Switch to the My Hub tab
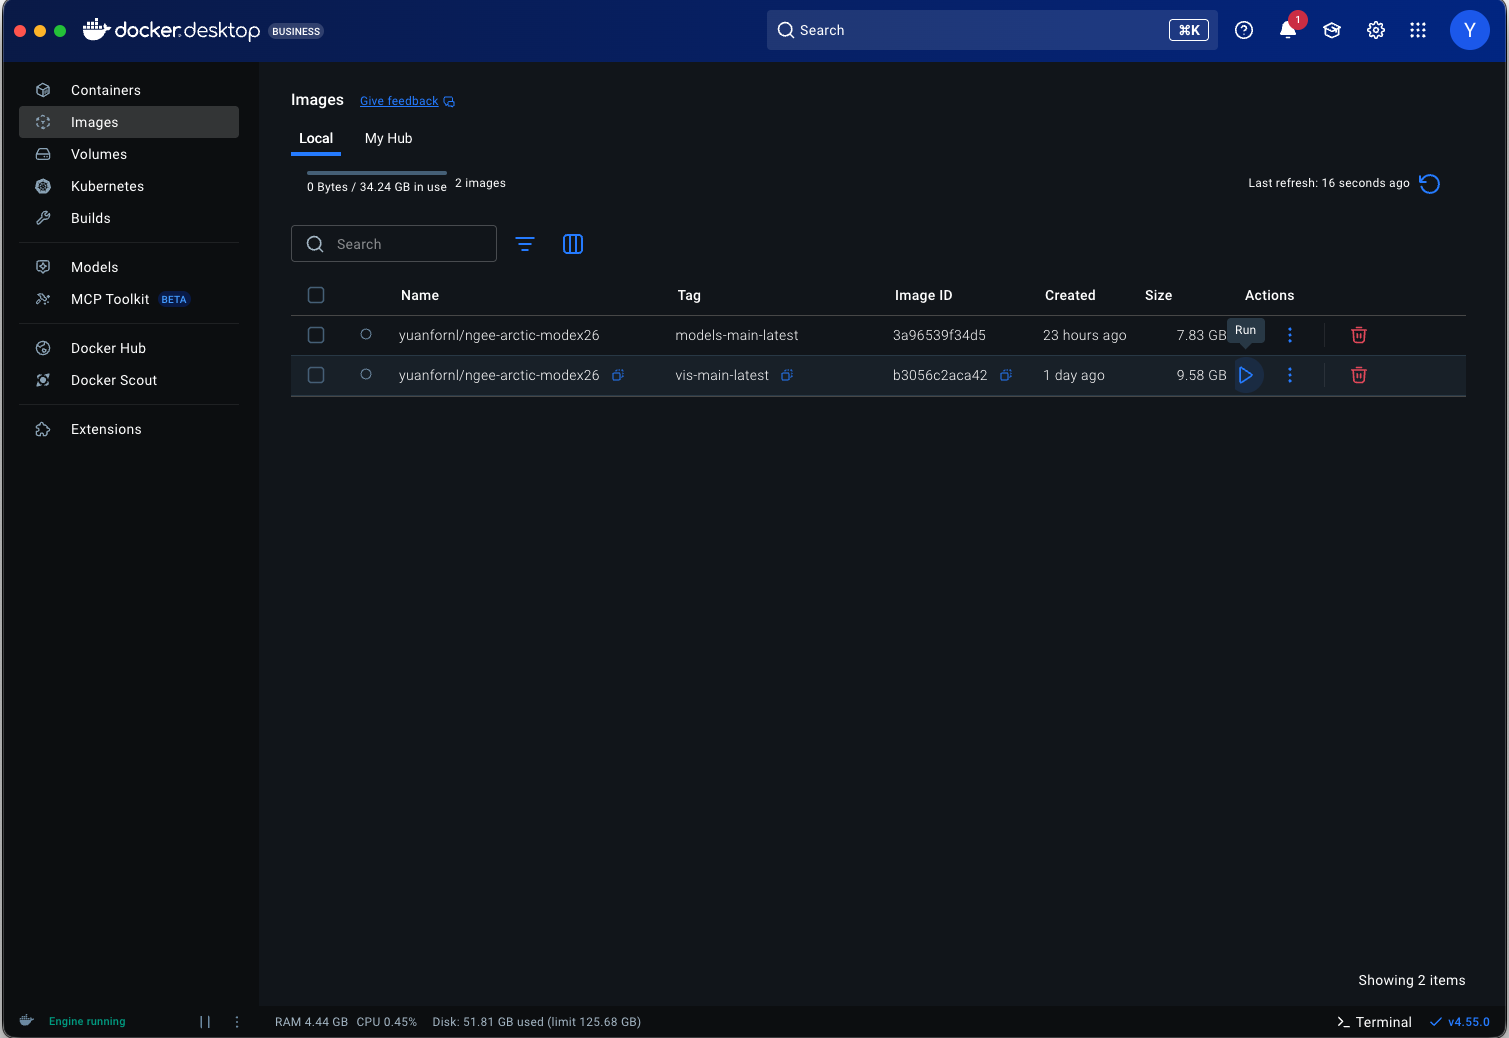The width and height of the screenshot is (1509, 1038). tap(388, 138)
